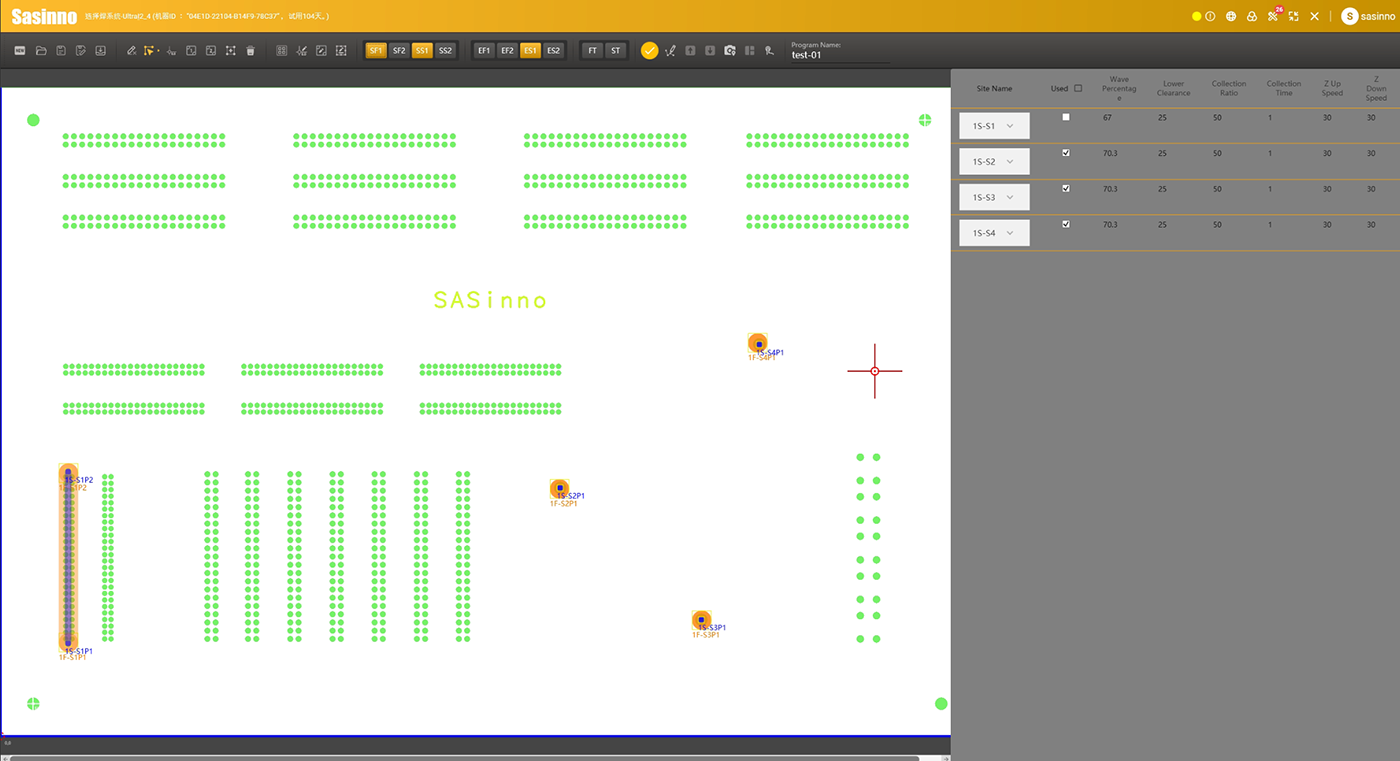The height and width of the screenshot is (761, 1400).
Task: Click the square icon labeled 2
Action: point(211,50)
